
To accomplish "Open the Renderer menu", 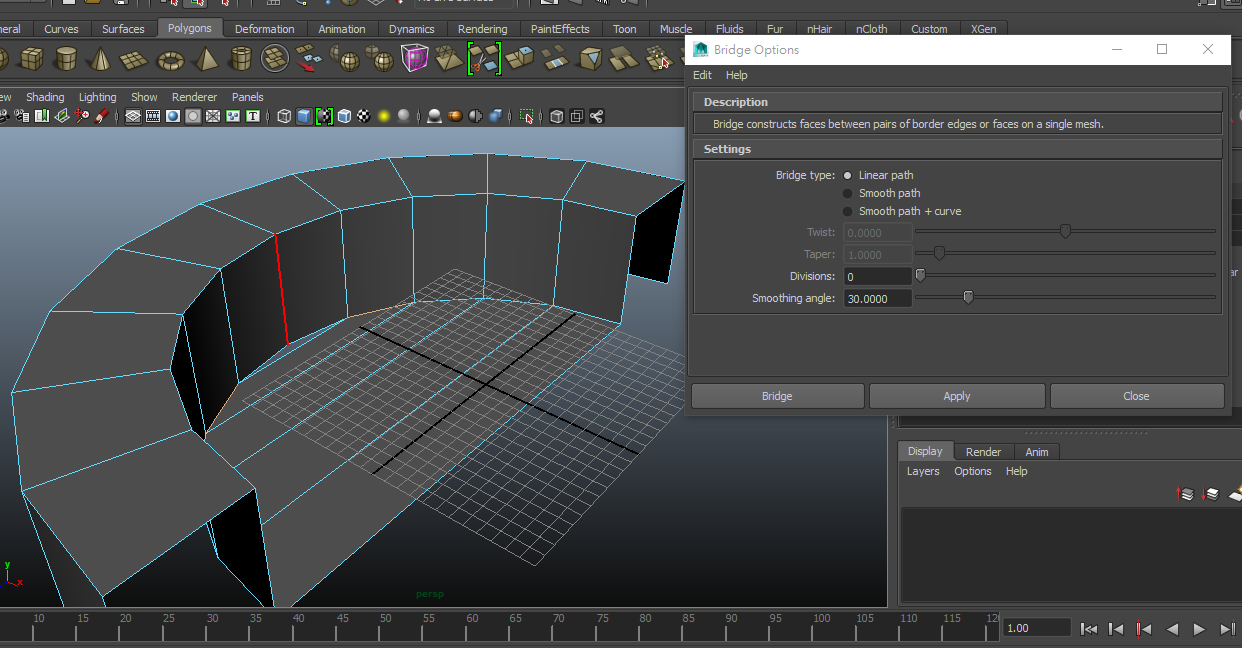I will point(194,96).
